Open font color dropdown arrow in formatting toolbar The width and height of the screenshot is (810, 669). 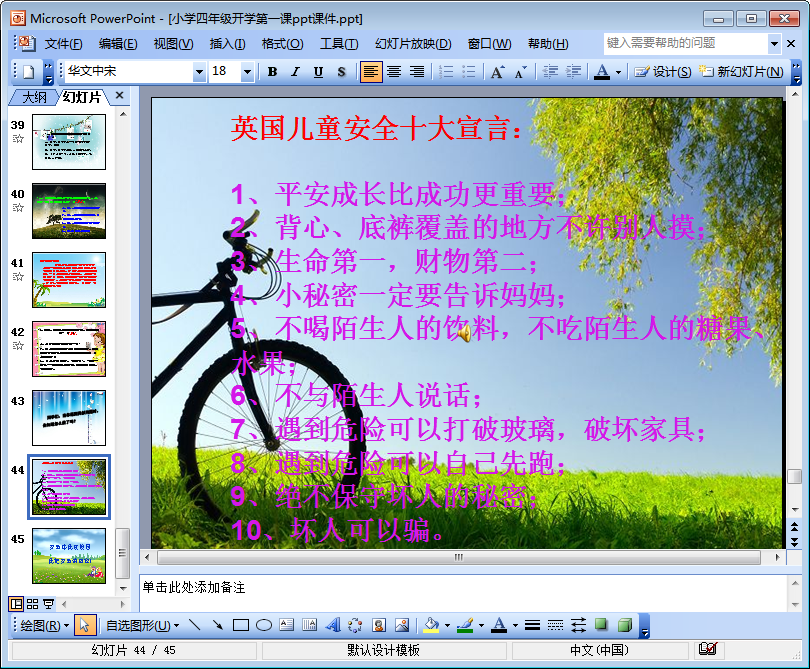pyautogui.click(x=618, y=72)
